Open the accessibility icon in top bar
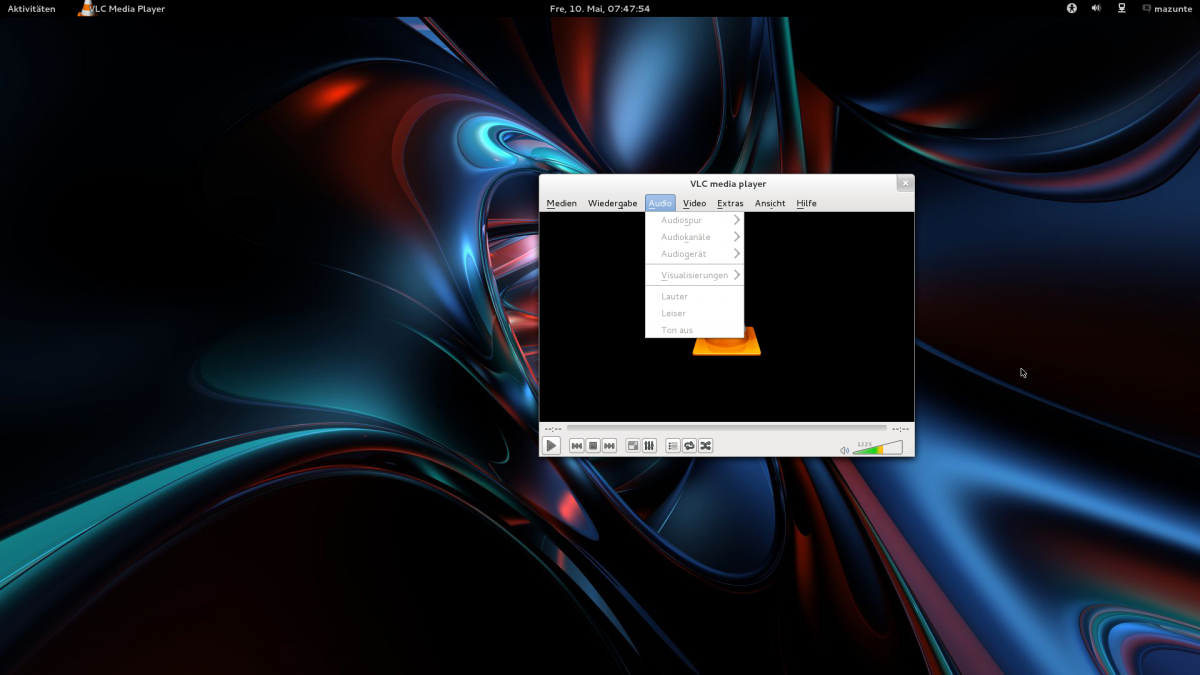 [x=1071, y=8]
